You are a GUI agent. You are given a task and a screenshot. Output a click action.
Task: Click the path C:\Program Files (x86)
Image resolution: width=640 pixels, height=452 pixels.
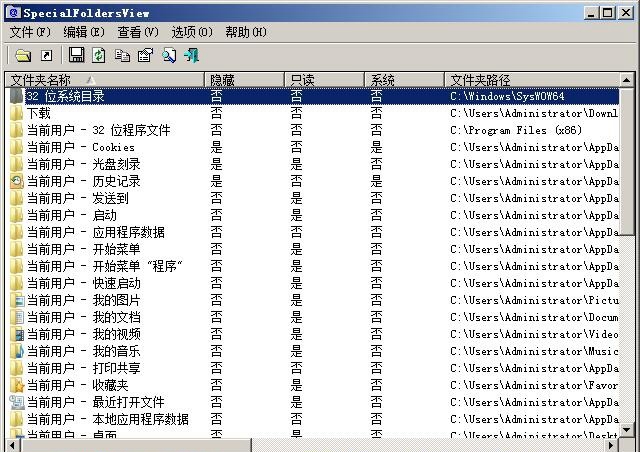[x=516, y=130]
